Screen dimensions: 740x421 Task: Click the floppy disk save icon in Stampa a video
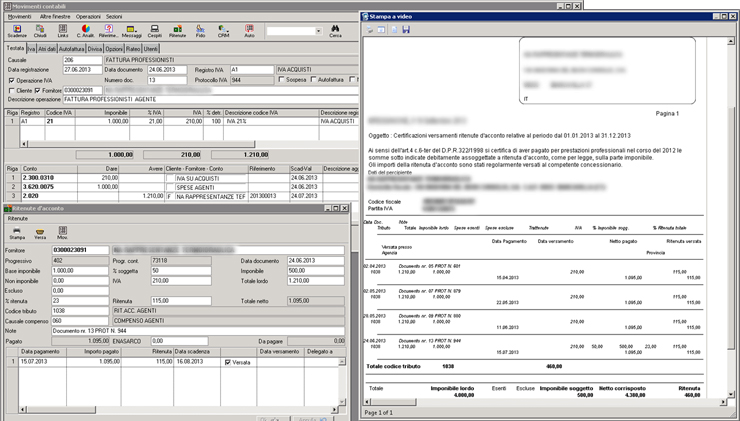pyautogui.click(x=406, y=29)
